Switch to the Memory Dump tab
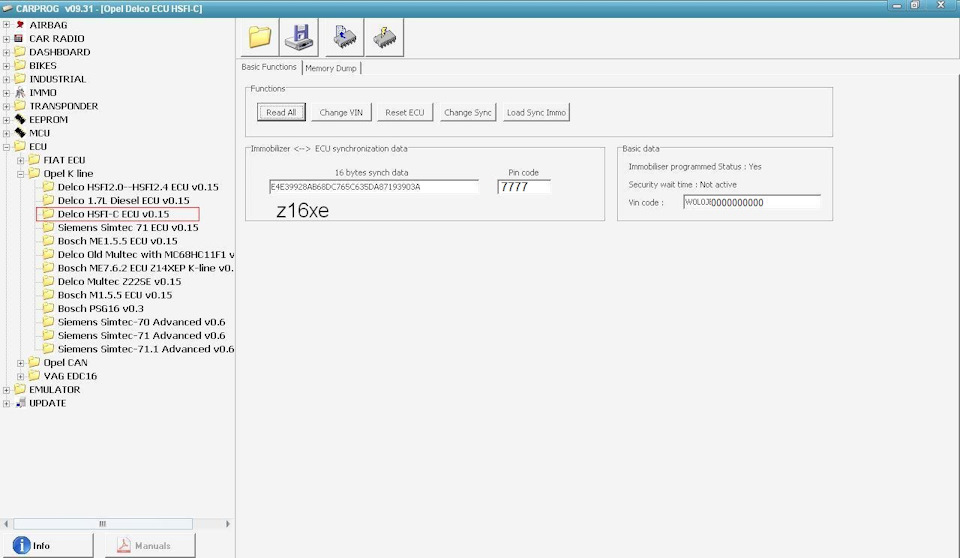This screenshot has width=960, height=558. 331,68
